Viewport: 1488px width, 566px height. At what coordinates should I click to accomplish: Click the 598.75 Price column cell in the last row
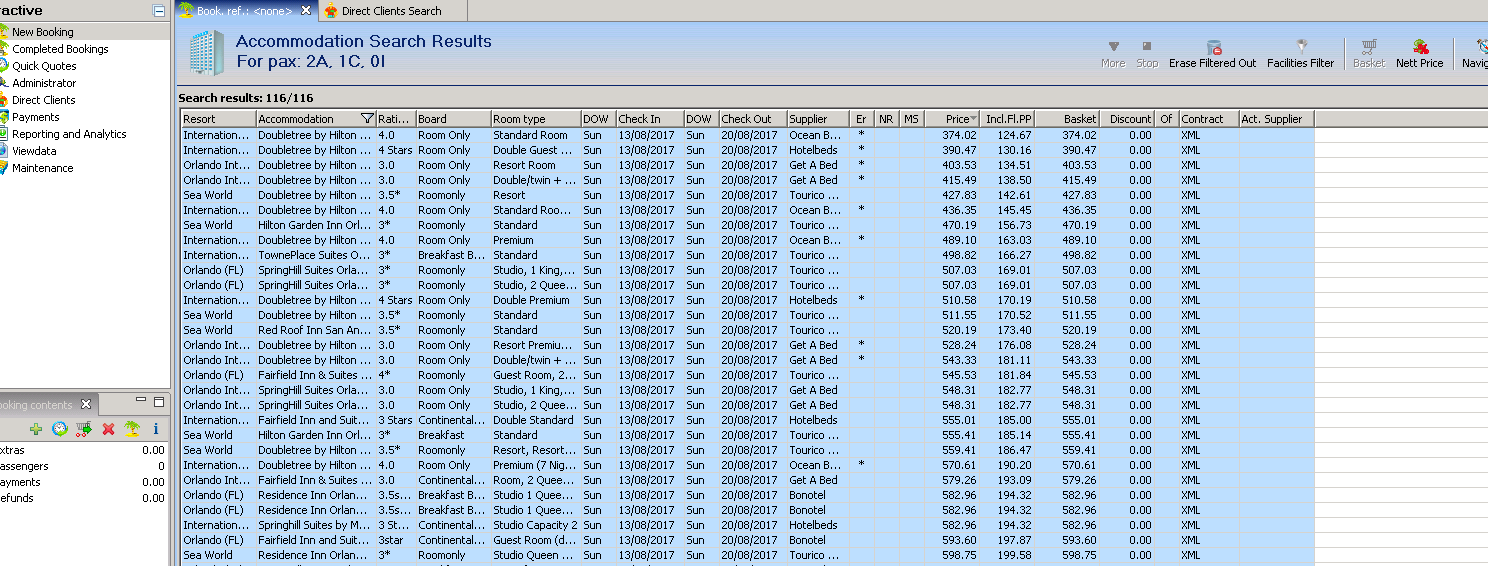(952, 555)
